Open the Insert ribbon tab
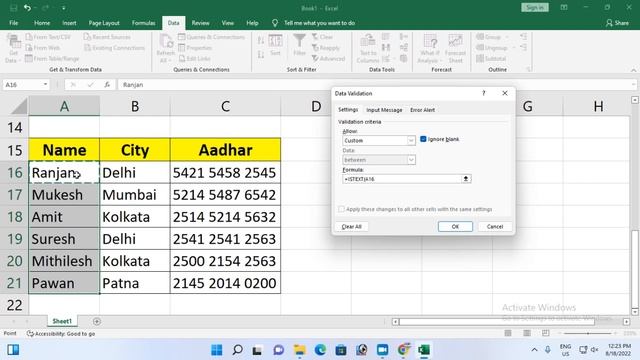Image resolution: width=640 pixels, height=360 pixels. (x=69, y=23)
